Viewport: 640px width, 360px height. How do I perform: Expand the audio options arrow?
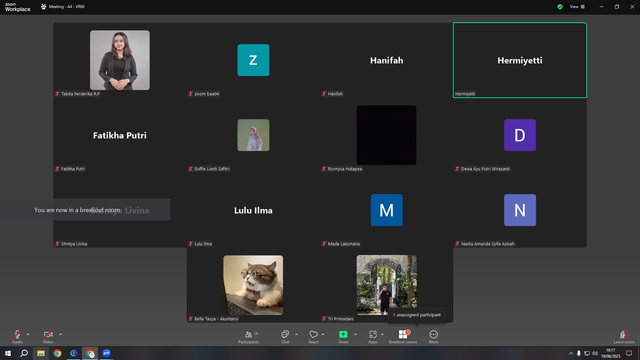tap(28, 334)
